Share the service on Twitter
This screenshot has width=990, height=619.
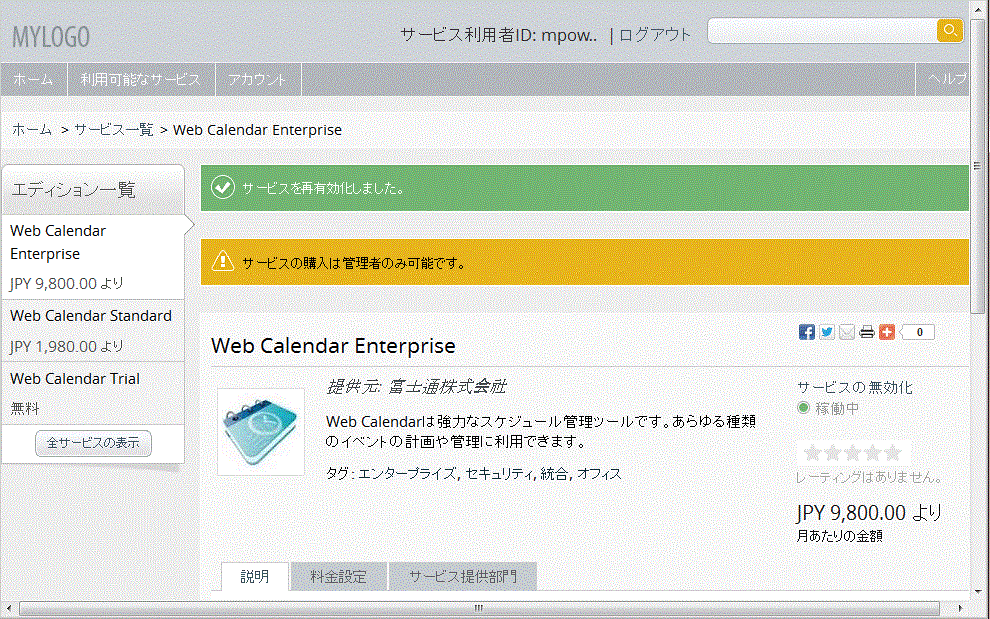[x=826, y=332]
